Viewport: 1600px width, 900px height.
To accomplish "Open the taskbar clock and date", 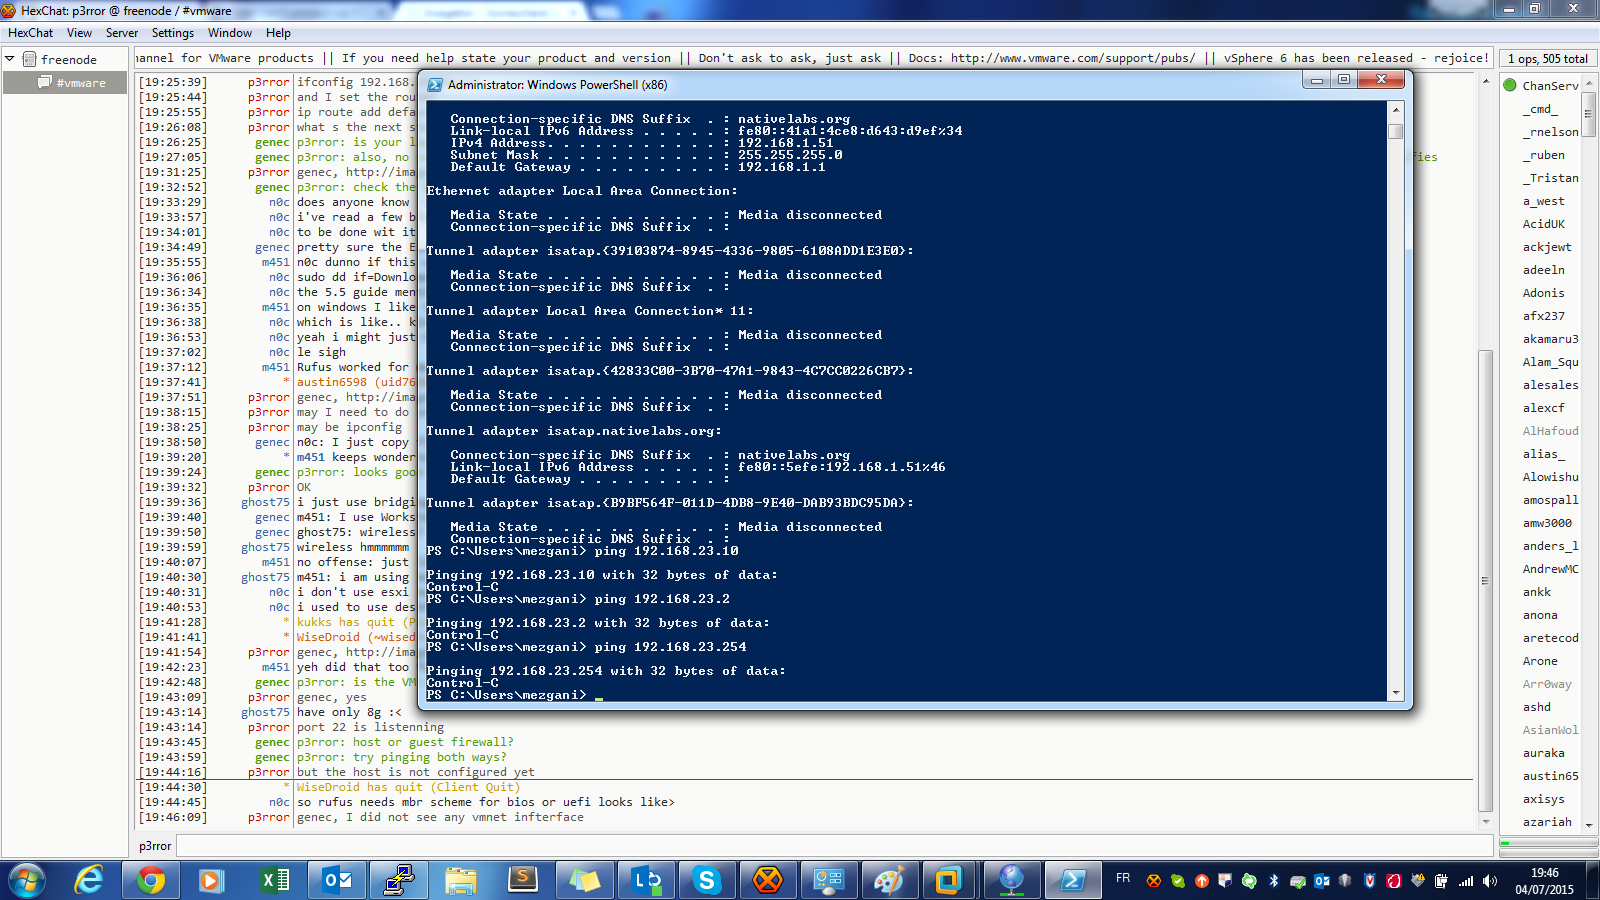I will pos(1544,881).
